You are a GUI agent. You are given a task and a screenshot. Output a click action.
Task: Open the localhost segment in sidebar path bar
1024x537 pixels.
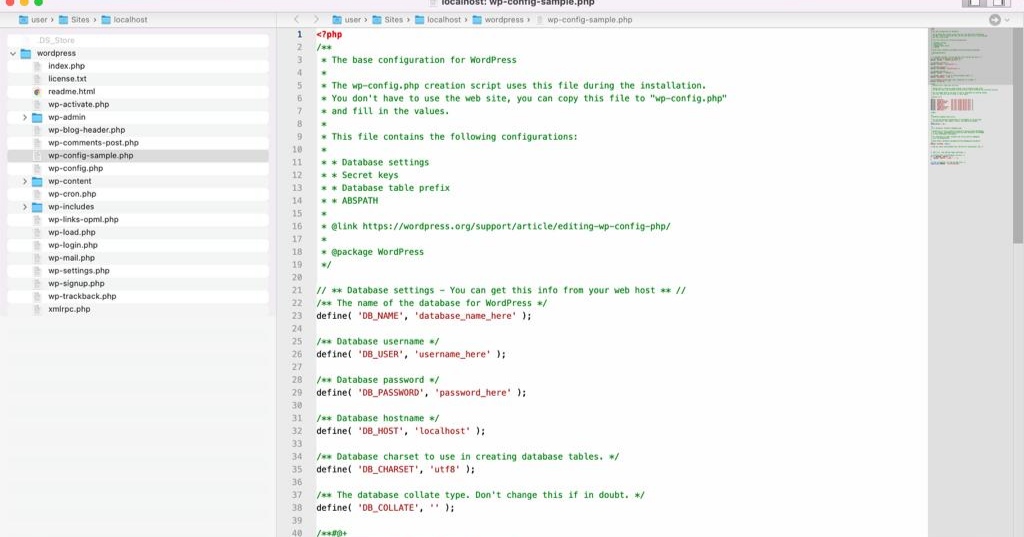124,20
